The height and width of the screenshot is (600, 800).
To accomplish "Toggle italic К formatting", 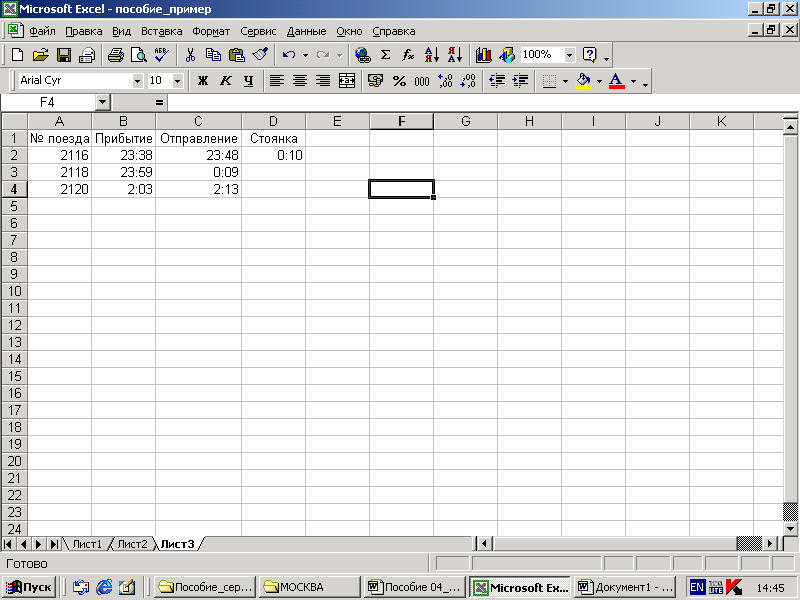I will (226, 81).
